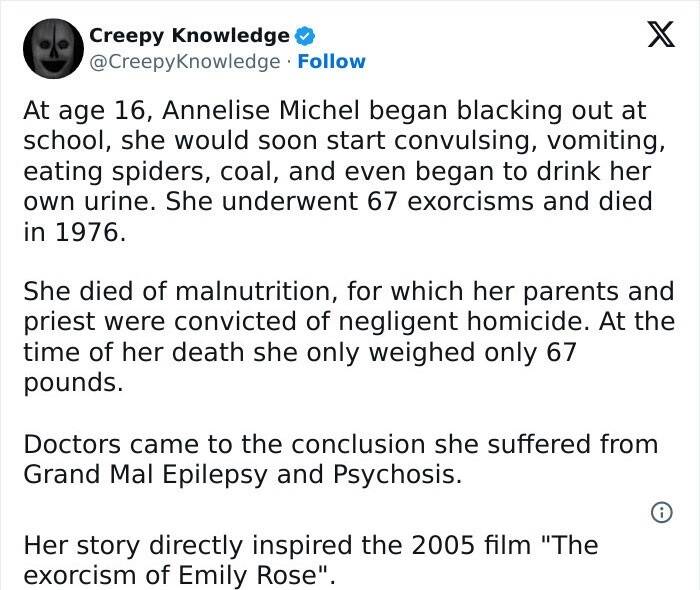Click the year "1976" in the tweet

coord(87,232)
